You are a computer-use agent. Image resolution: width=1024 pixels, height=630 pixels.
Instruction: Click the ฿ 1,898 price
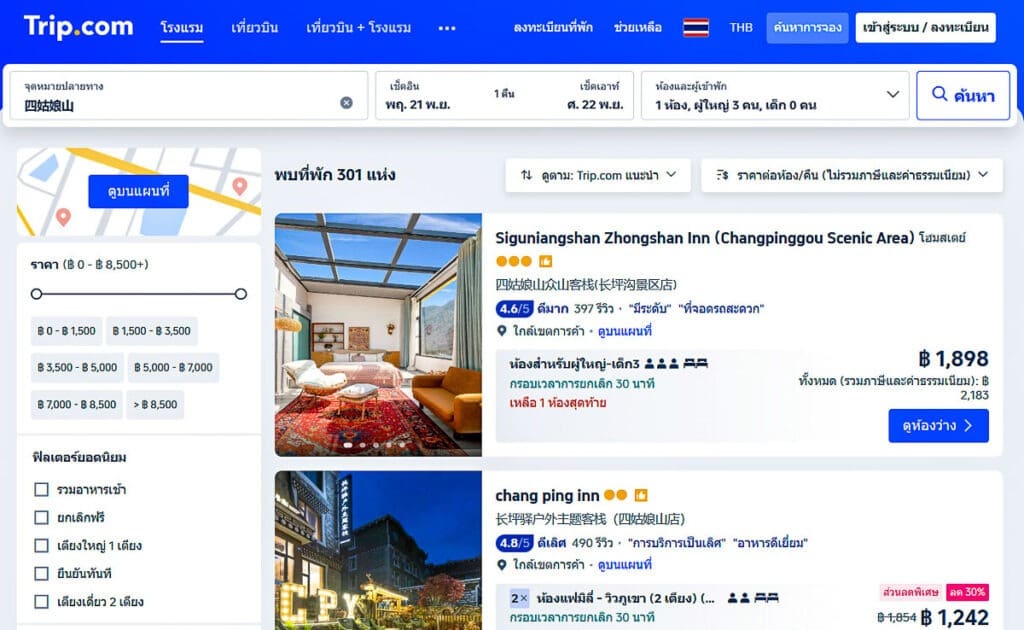coord(953,359)
